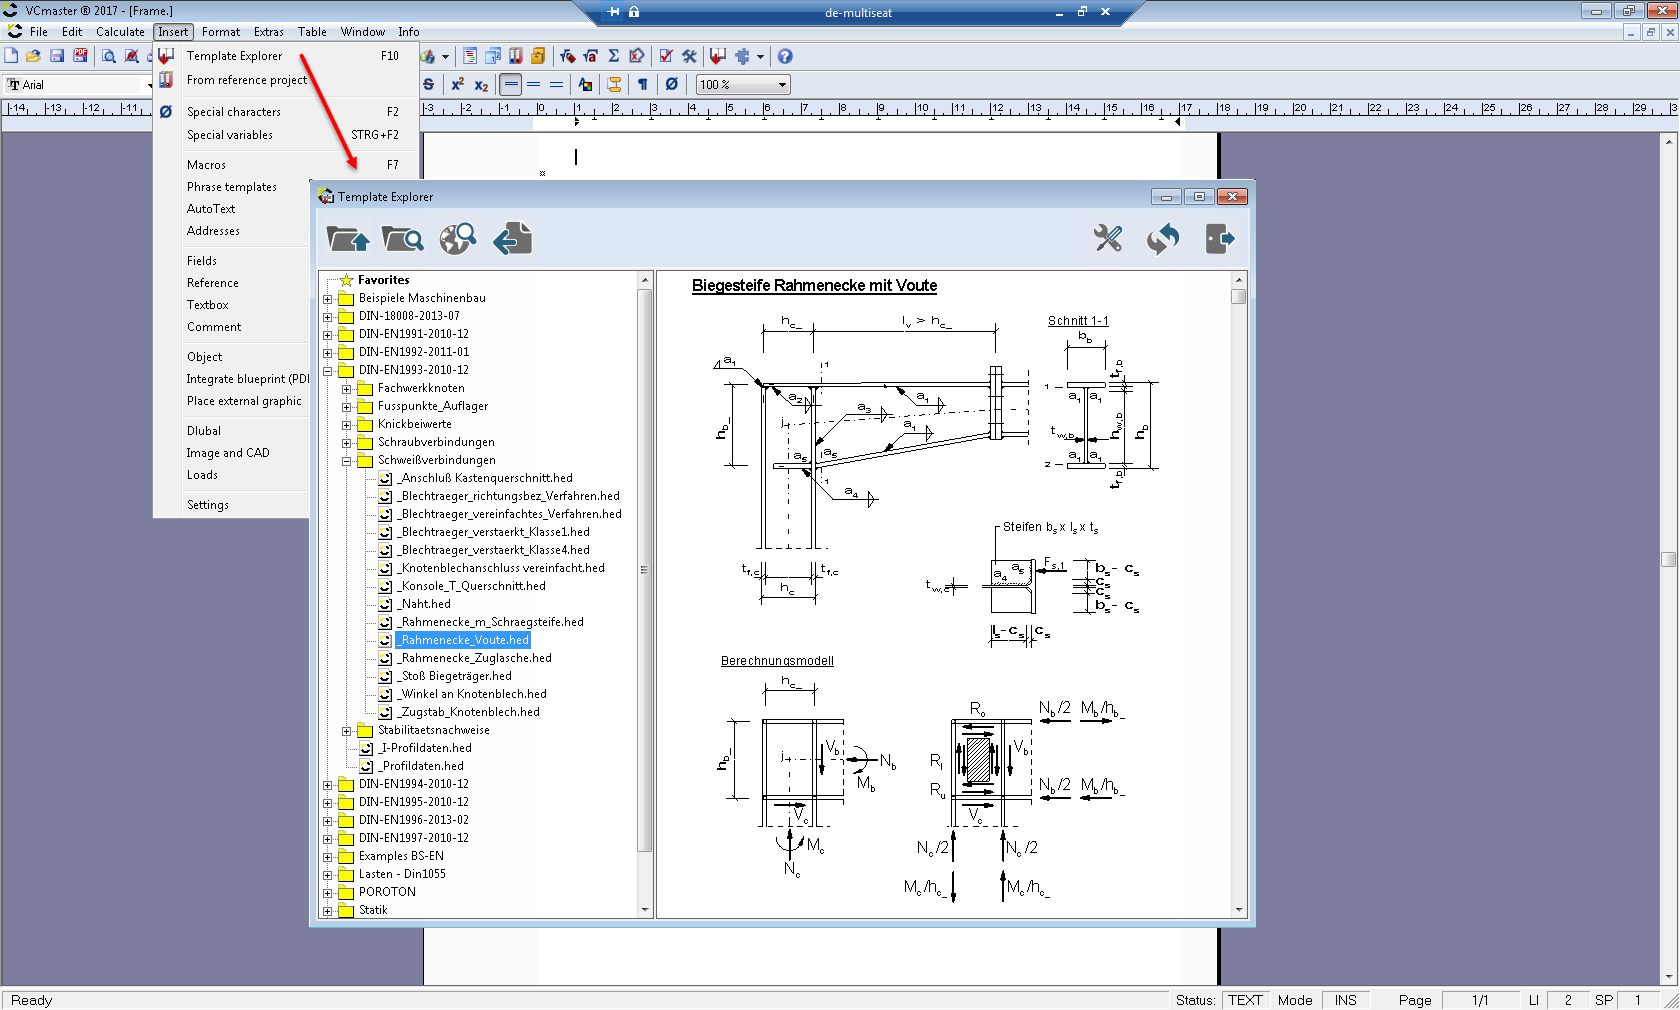Screen dimensions: 1680x1010
Task: Open the wrench-and-screwdriver settings in Template Explorer
Action: click(x=1108, y=239)
